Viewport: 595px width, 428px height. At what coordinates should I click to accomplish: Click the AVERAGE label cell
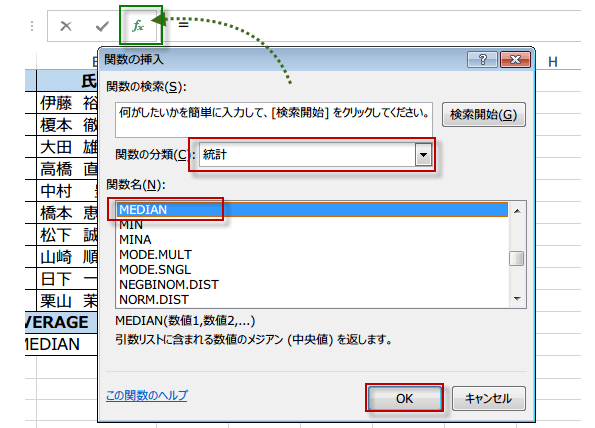61,323
